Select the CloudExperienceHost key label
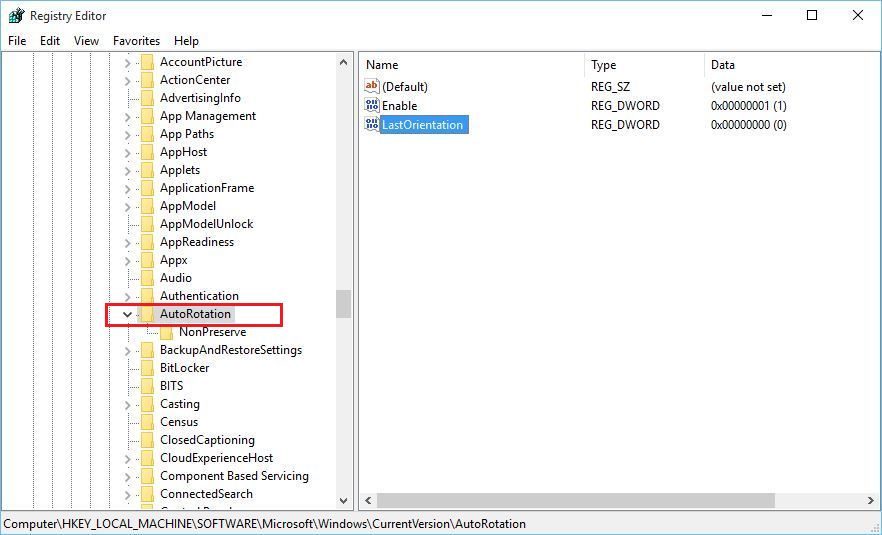 (x=217, y=458)
